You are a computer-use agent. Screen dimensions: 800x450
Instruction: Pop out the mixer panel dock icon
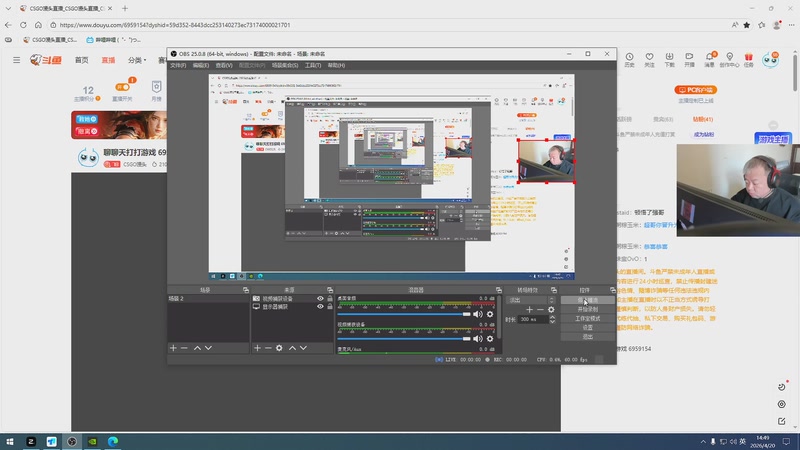(x=498, y=290)
